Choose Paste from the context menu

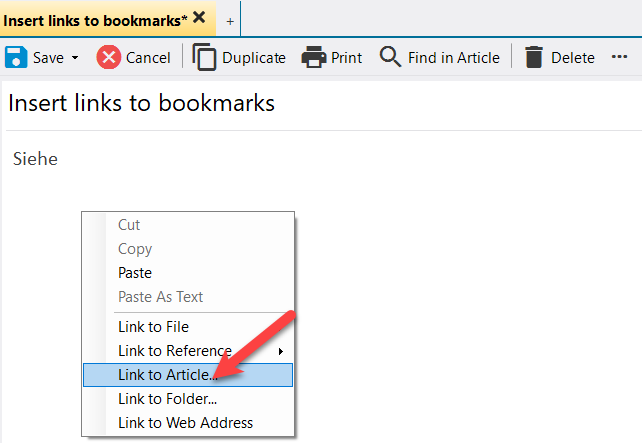[135, 273]
